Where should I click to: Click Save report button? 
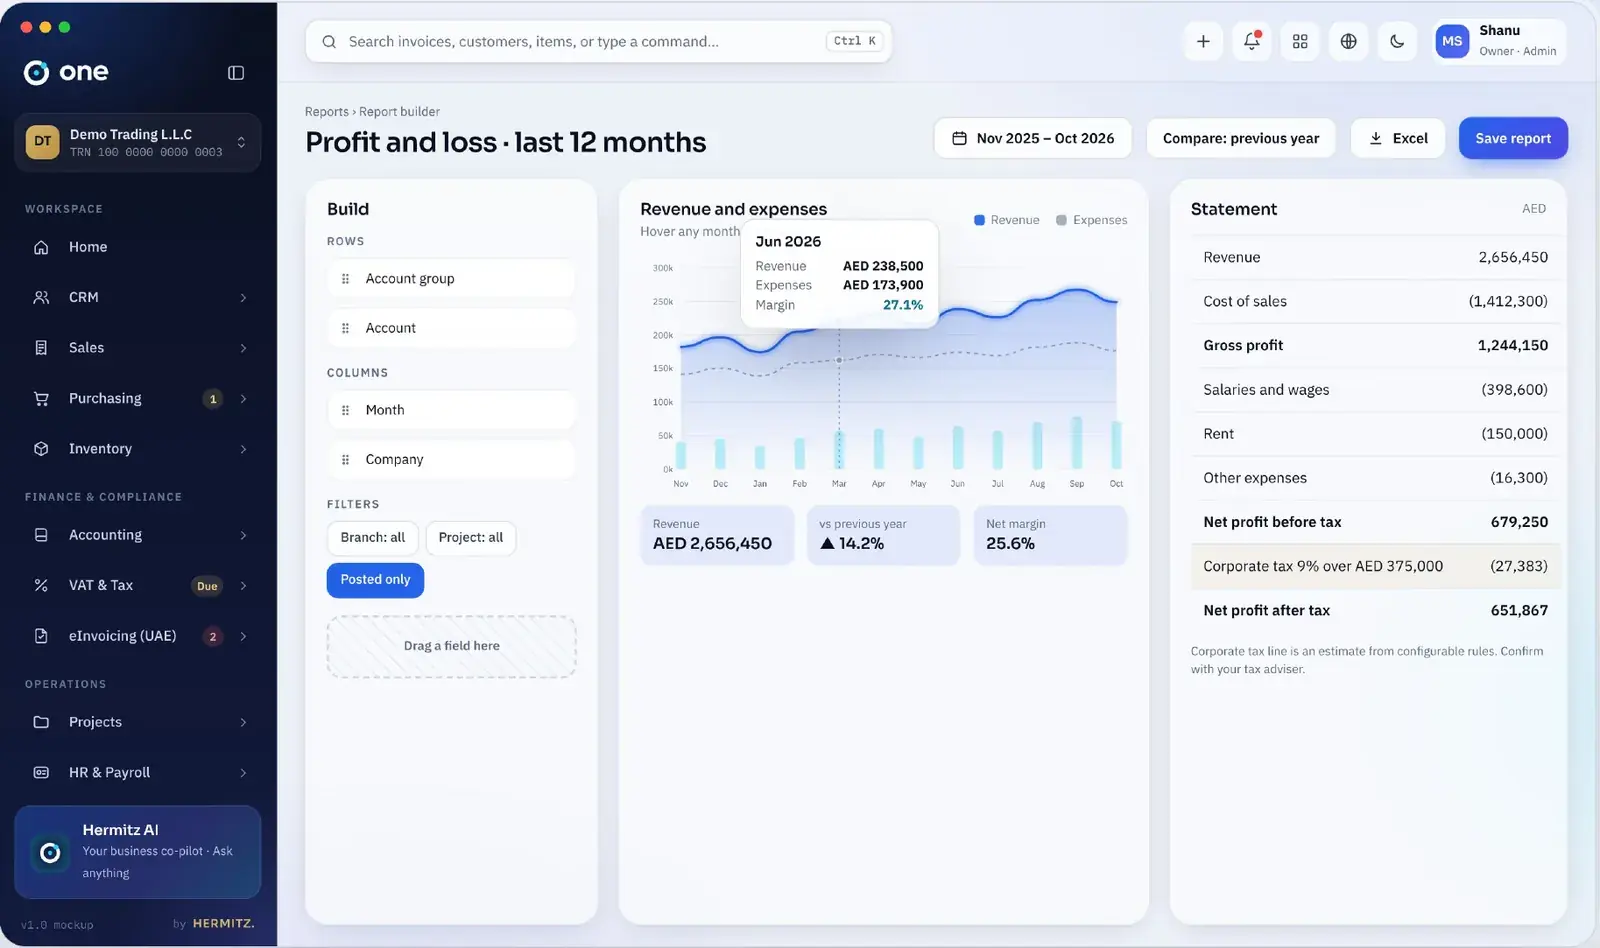(x=1513, y=138)
